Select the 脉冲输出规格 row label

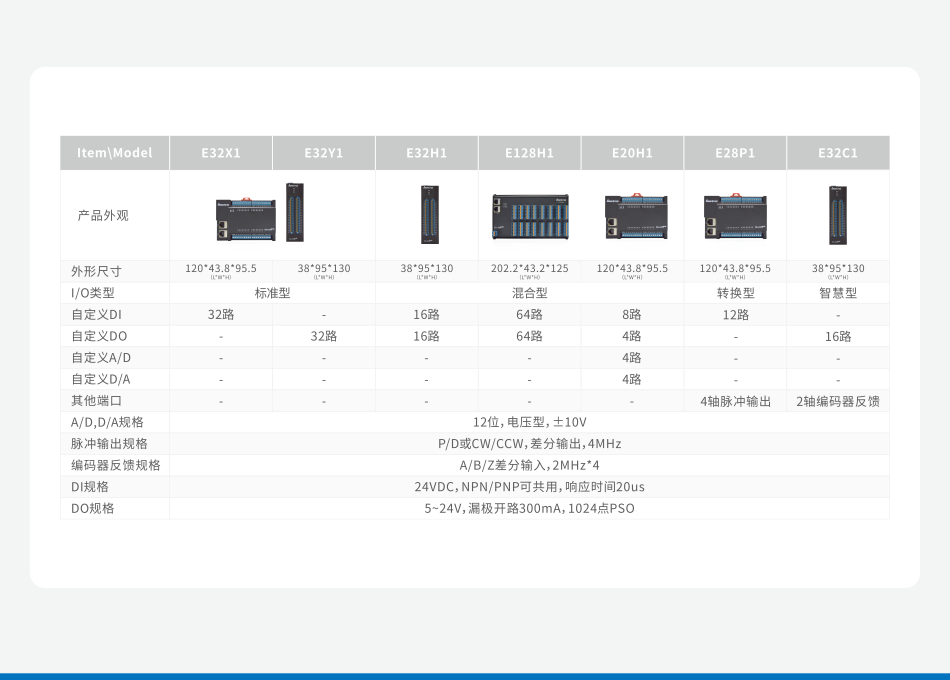click(109, 444)
